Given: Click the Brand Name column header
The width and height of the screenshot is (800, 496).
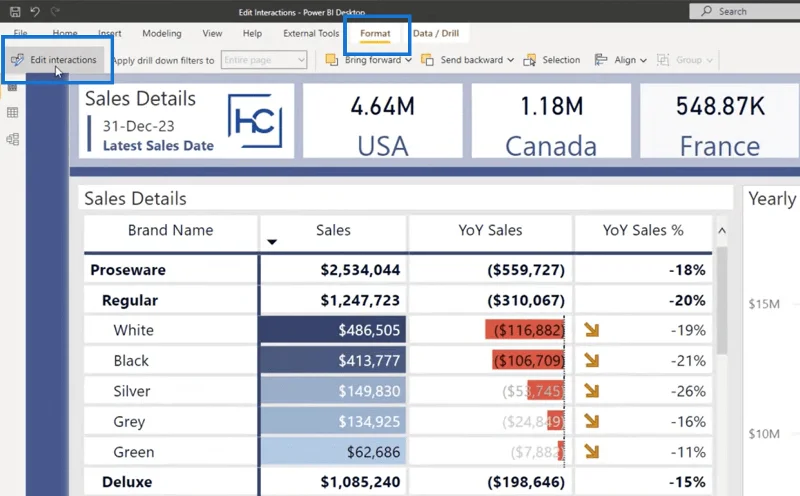Looking at the screenshot, I should pyautogui.click(x=170, y=230).
